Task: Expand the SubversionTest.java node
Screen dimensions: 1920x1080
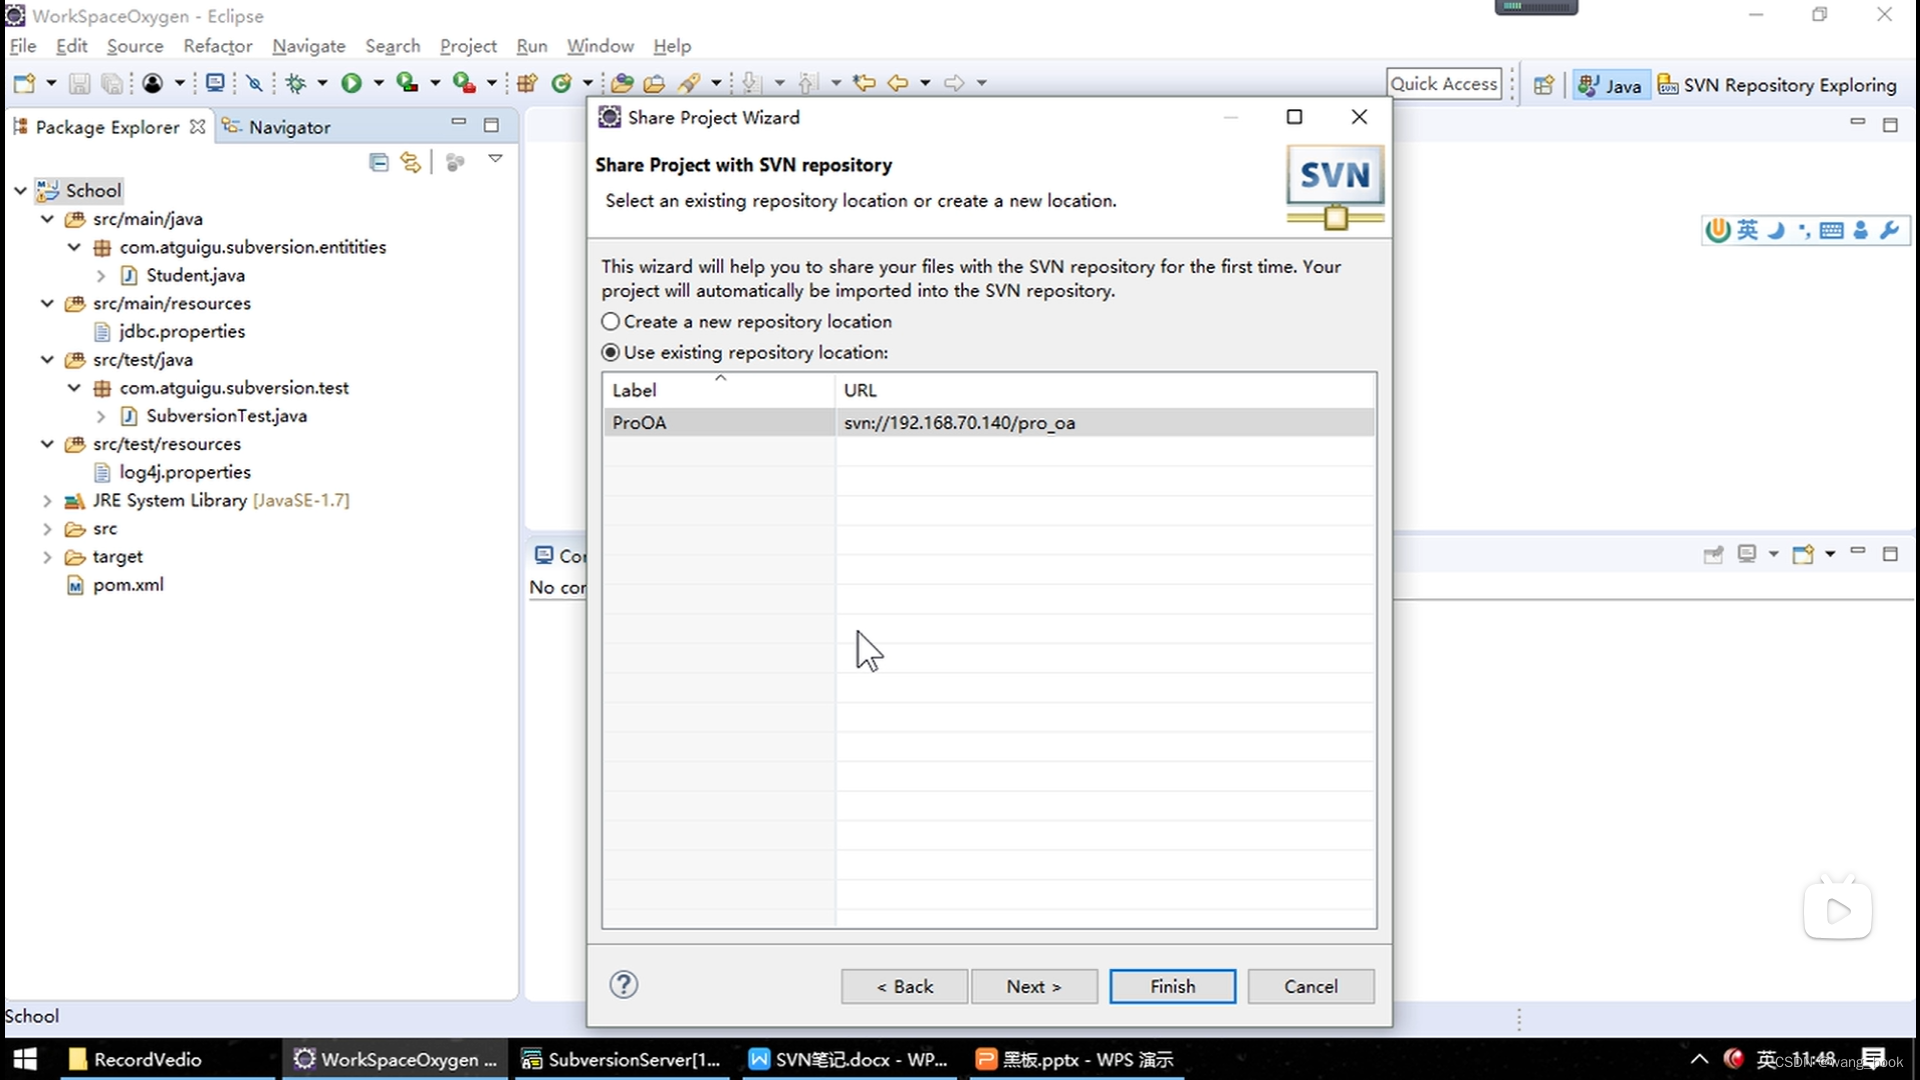Action: [x=101, y=415]
